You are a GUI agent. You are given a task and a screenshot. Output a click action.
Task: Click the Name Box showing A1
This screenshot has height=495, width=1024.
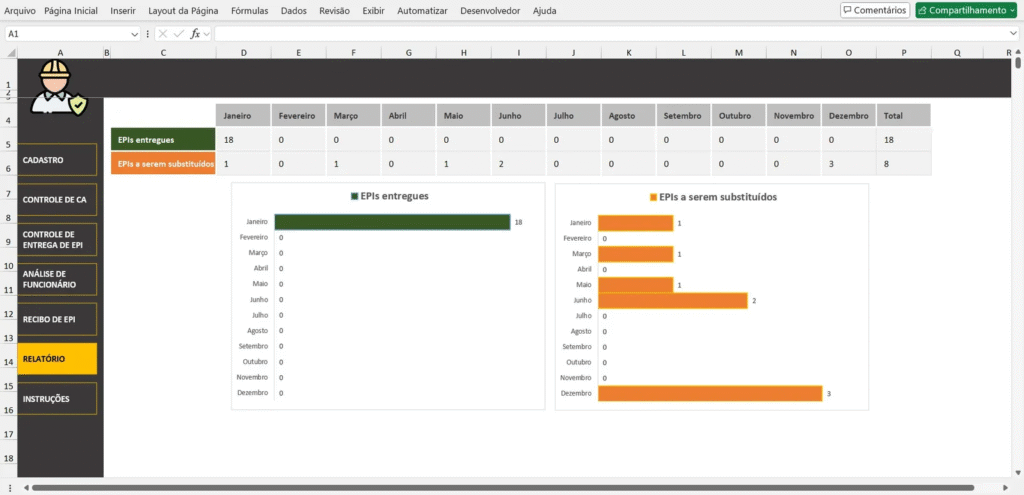pyautogui.click(x=65, y=34)
